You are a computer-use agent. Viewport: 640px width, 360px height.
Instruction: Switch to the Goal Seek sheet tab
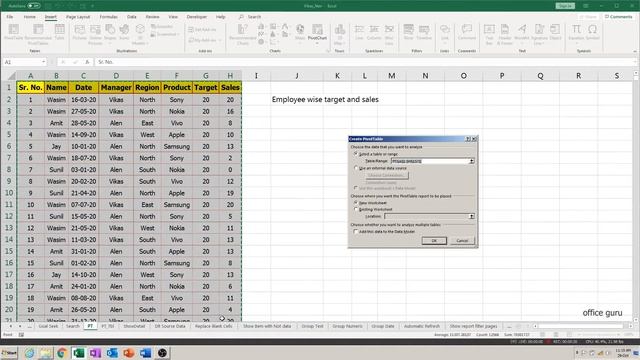point(48,326)
